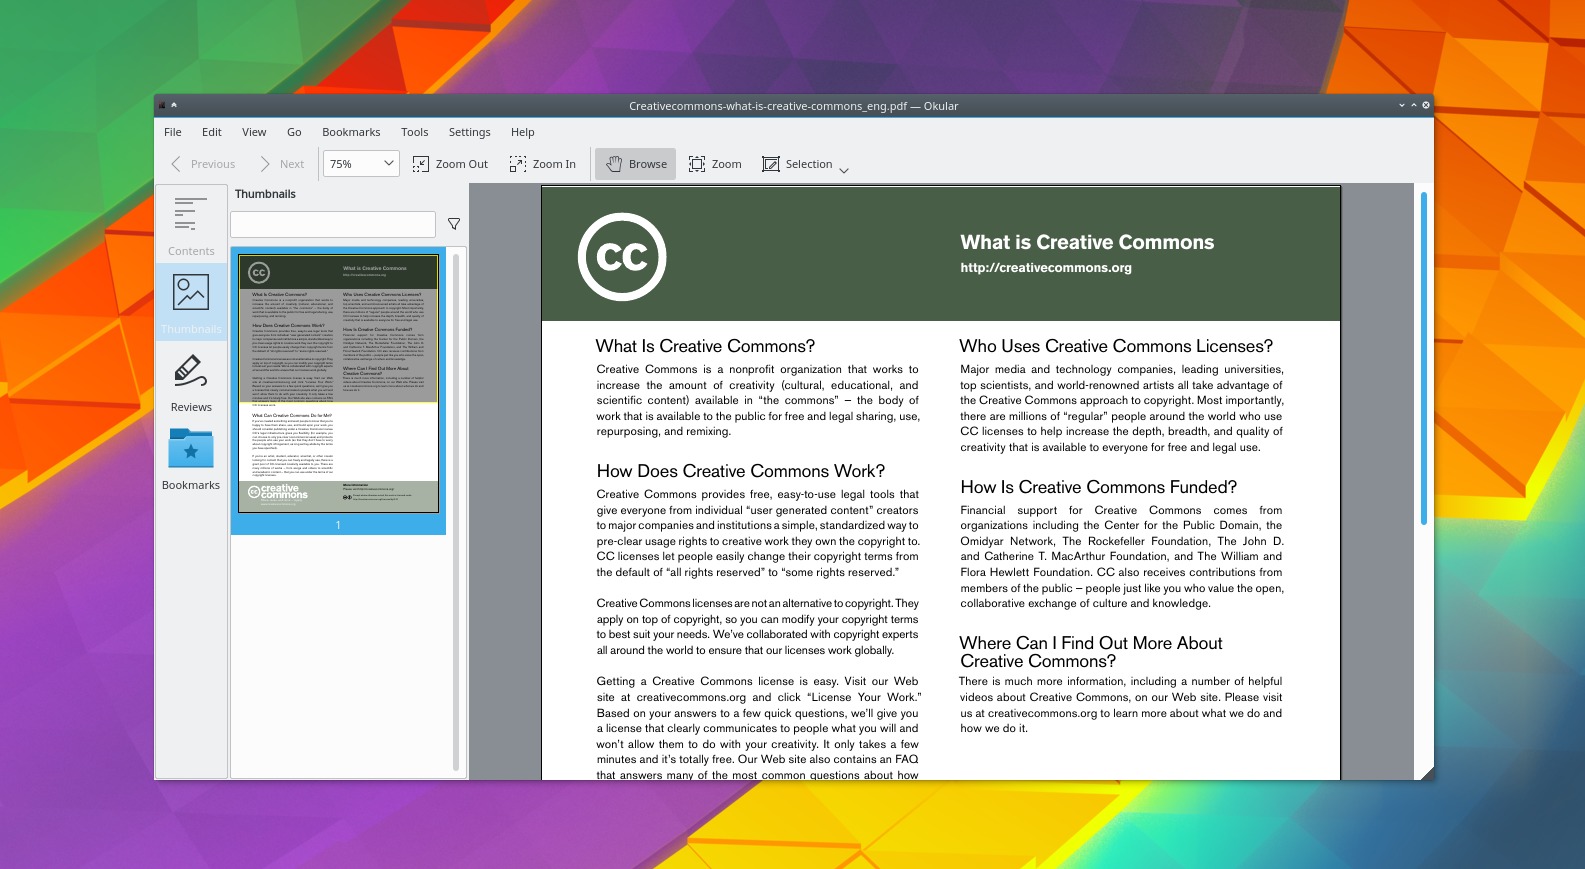Go to the Next page
This screenshot has width=1585, height=869.
pyautogui.click(x=281, y=164)
